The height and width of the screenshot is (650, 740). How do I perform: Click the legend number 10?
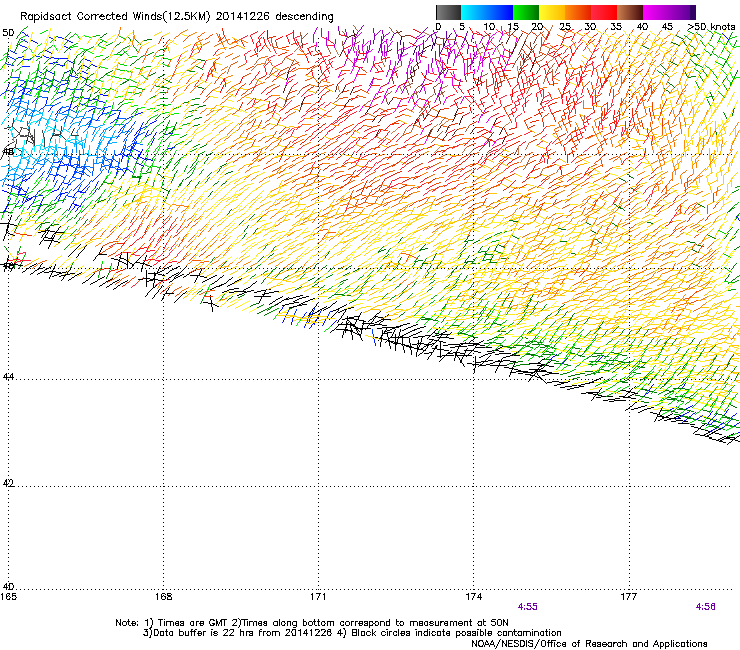[x=489, y=26]
